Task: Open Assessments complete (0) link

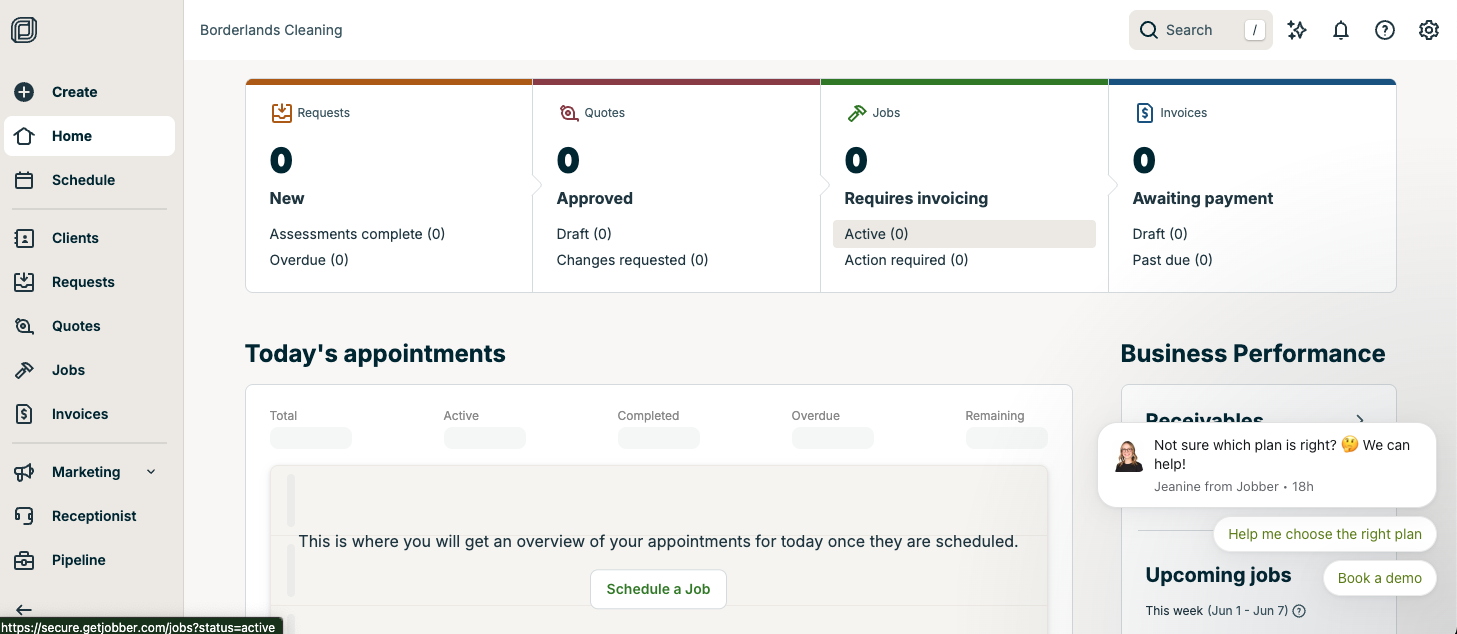Action: click(x=357, y=234)
